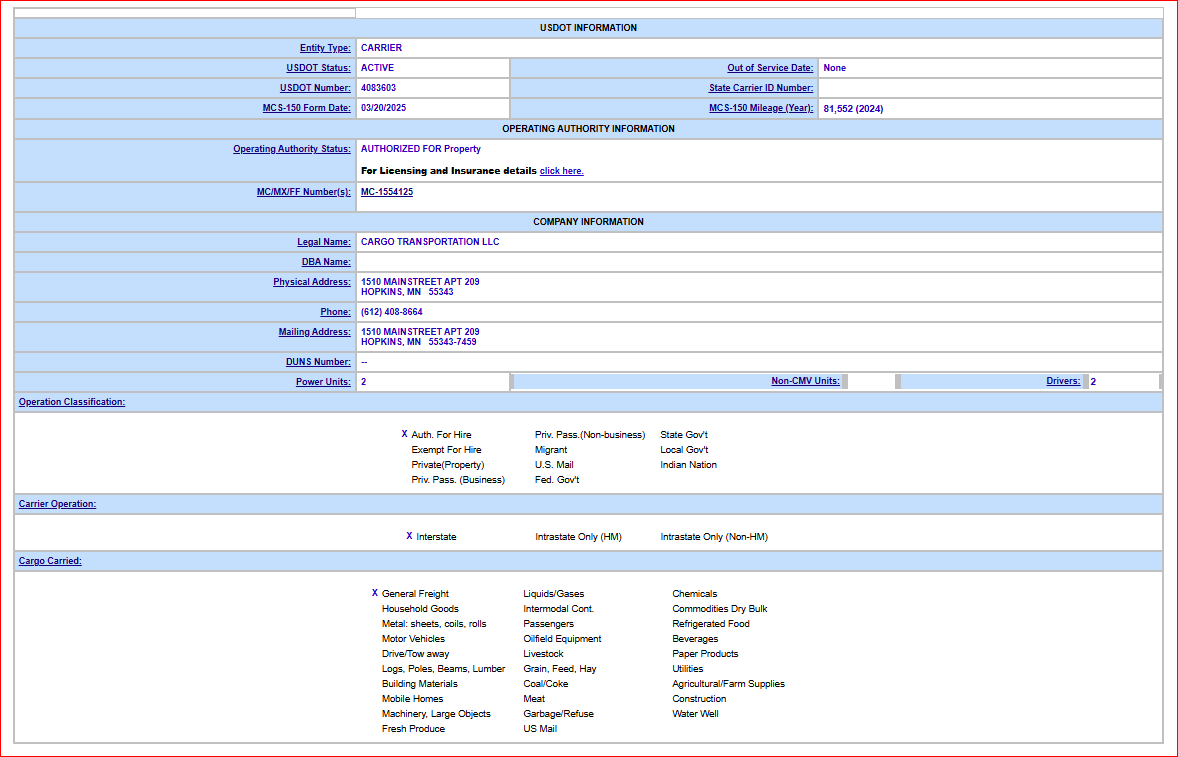The height and width of the screenshot is (757, 1178).
Task: Click the 'Oilfield Equipment' cargo entry
Action: tap(562, 639)
